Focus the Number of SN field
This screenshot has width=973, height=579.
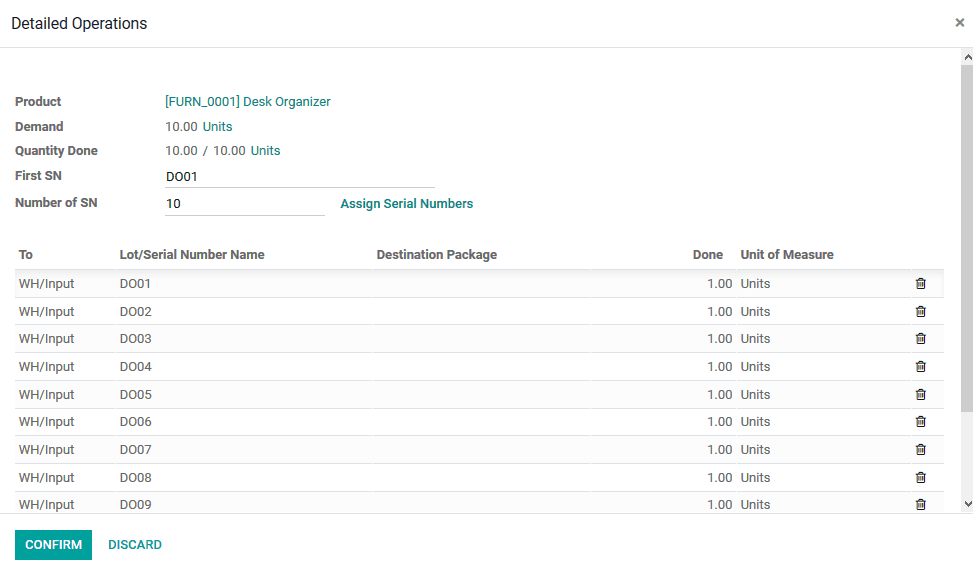pos(244,204)
